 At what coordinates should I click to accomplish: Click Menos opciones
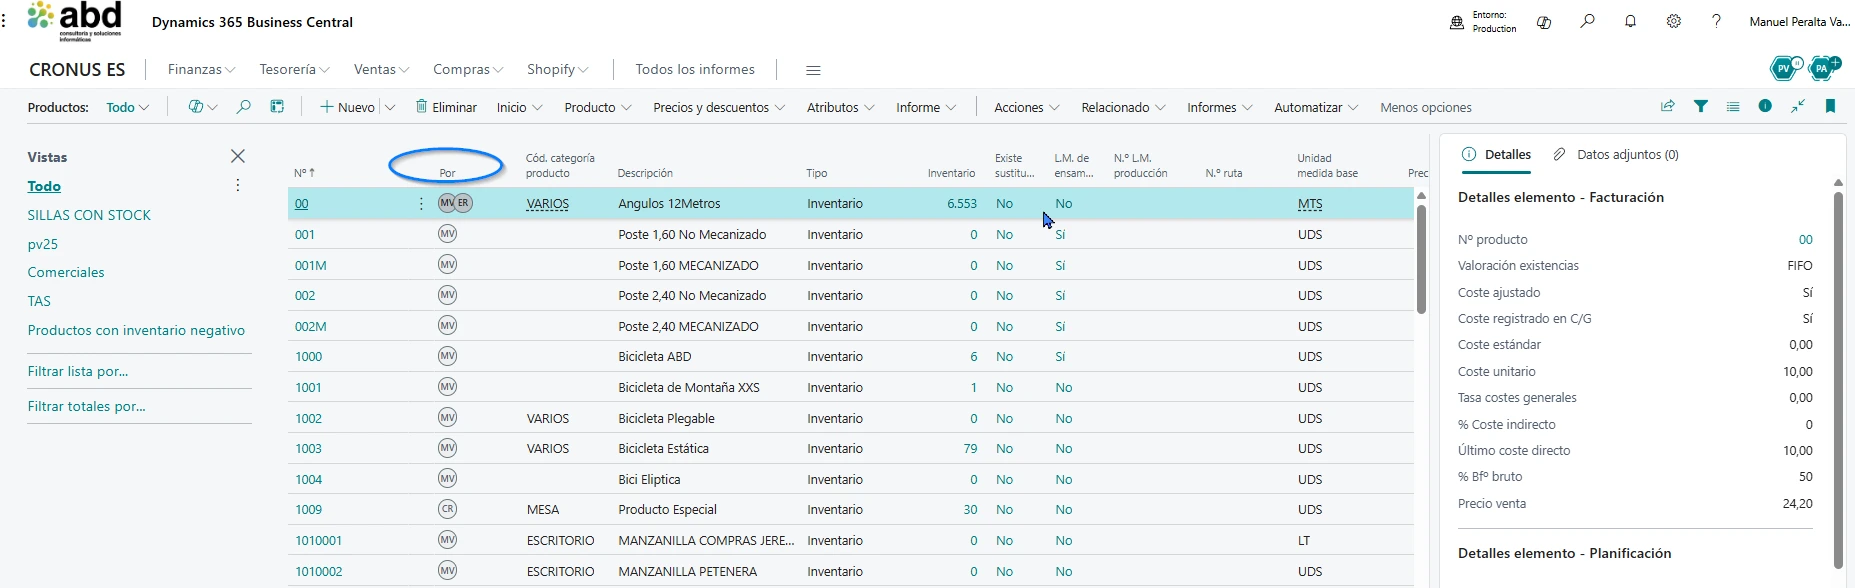coord(1425,107)
